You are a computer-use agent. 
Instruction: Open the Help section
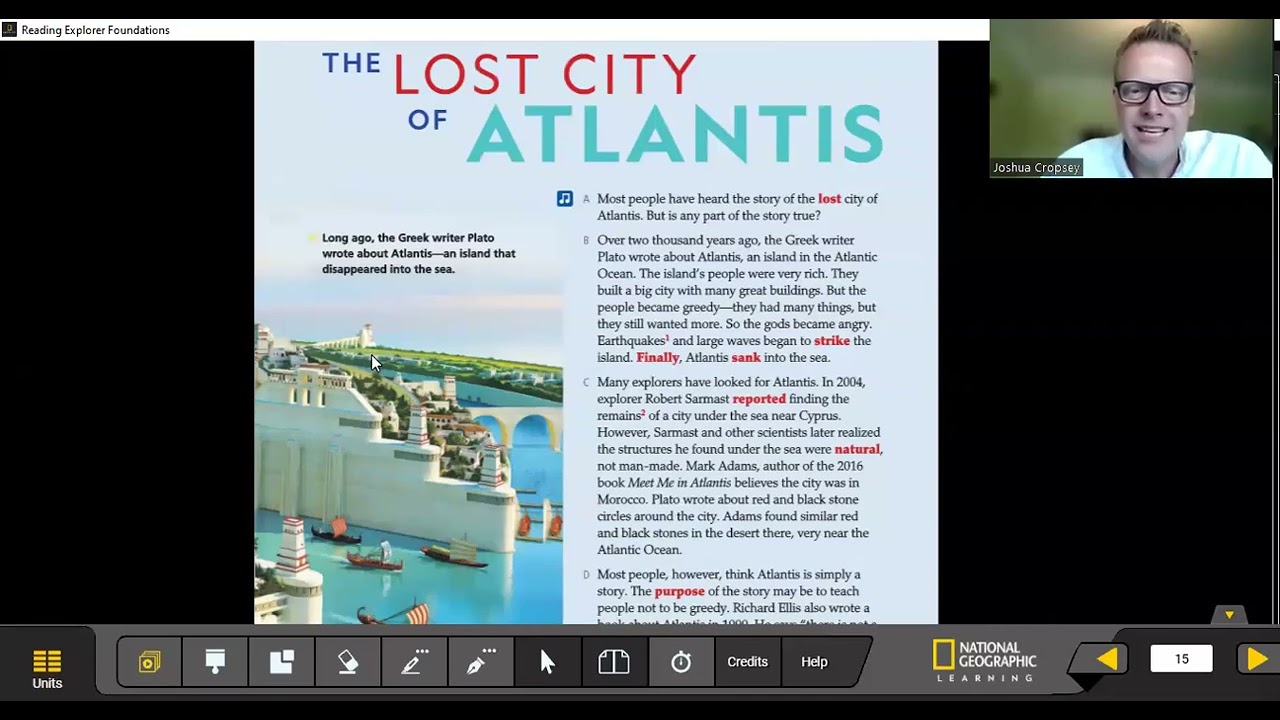point(814,662)
